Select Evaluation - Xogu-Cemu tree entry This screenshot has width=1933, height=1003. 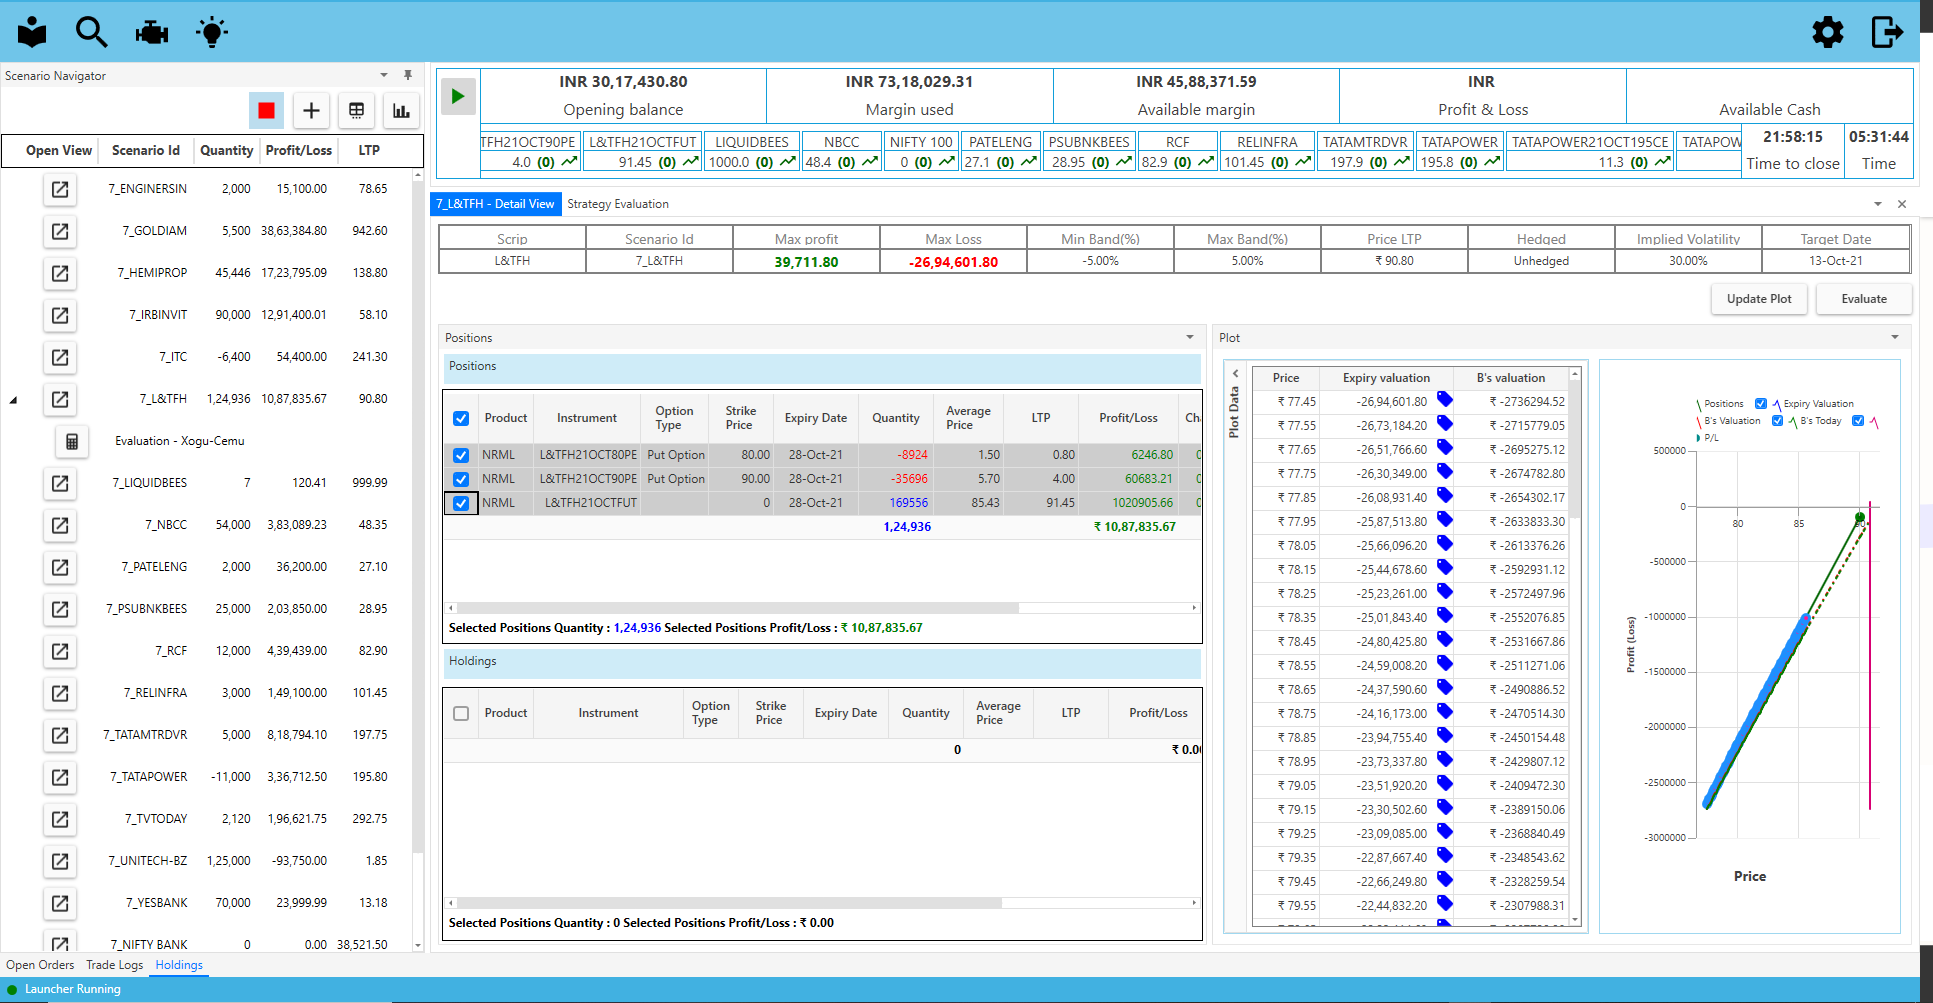coord(179,441)
